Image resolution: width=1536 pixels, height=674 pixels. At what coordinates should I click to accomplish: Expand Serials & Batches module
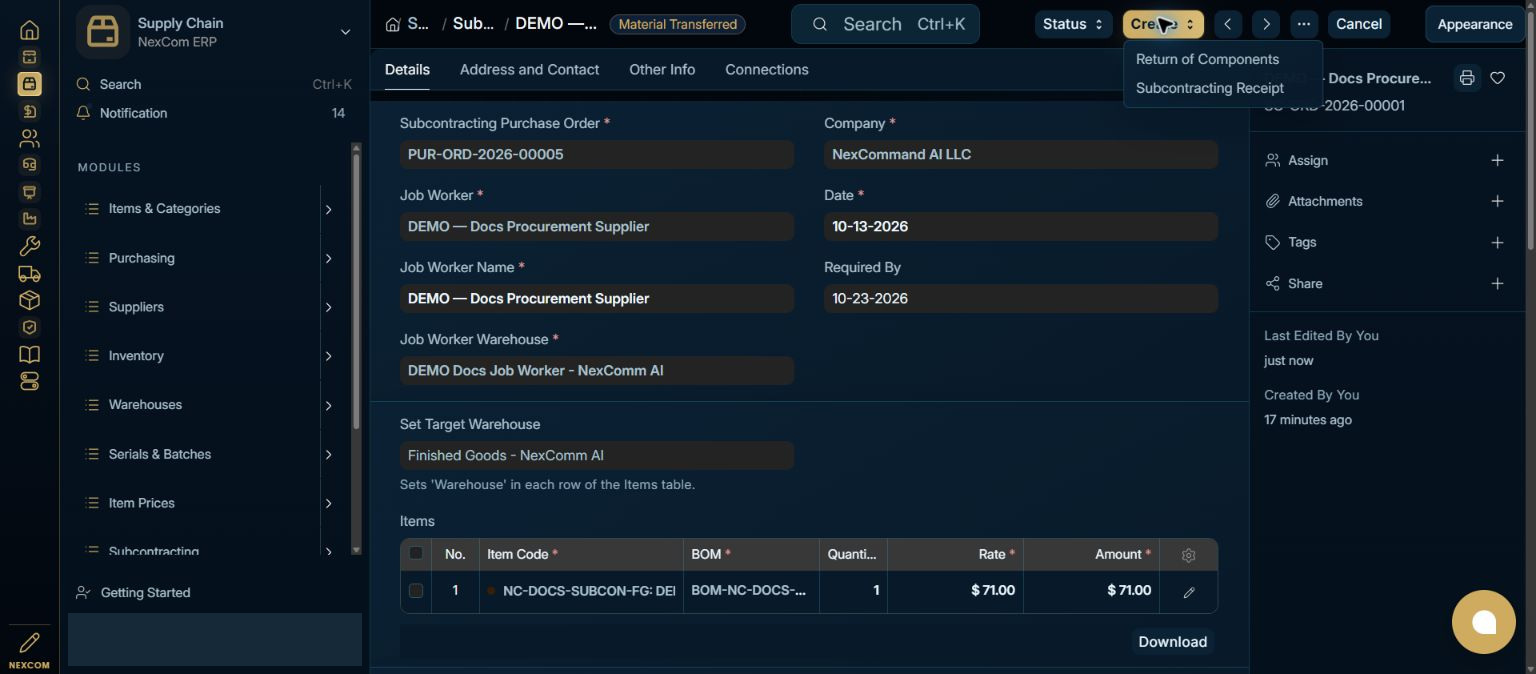click(x=328, y=454)
